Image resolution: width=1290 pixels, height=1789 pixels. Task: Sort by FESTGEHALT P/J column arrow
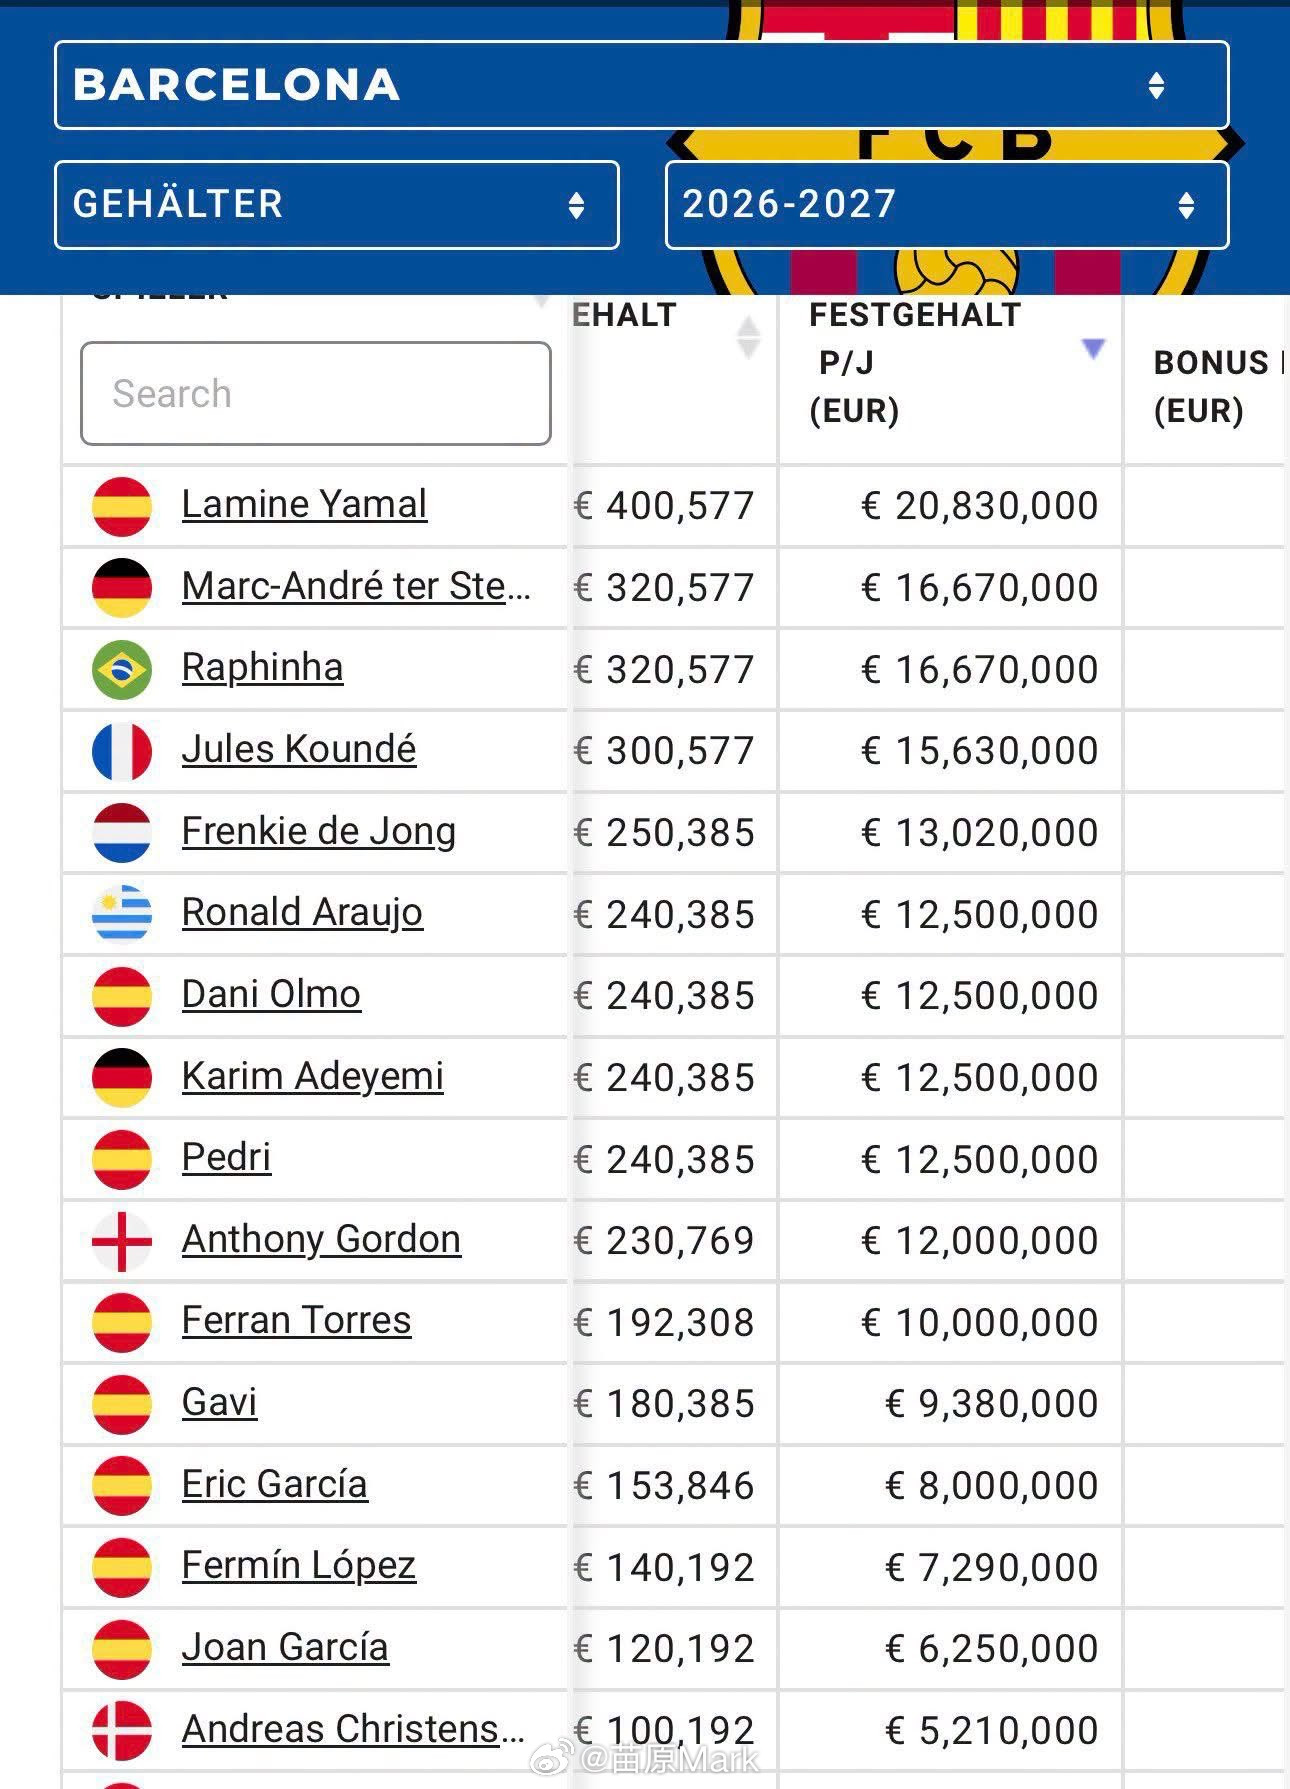coord(1093,348)
